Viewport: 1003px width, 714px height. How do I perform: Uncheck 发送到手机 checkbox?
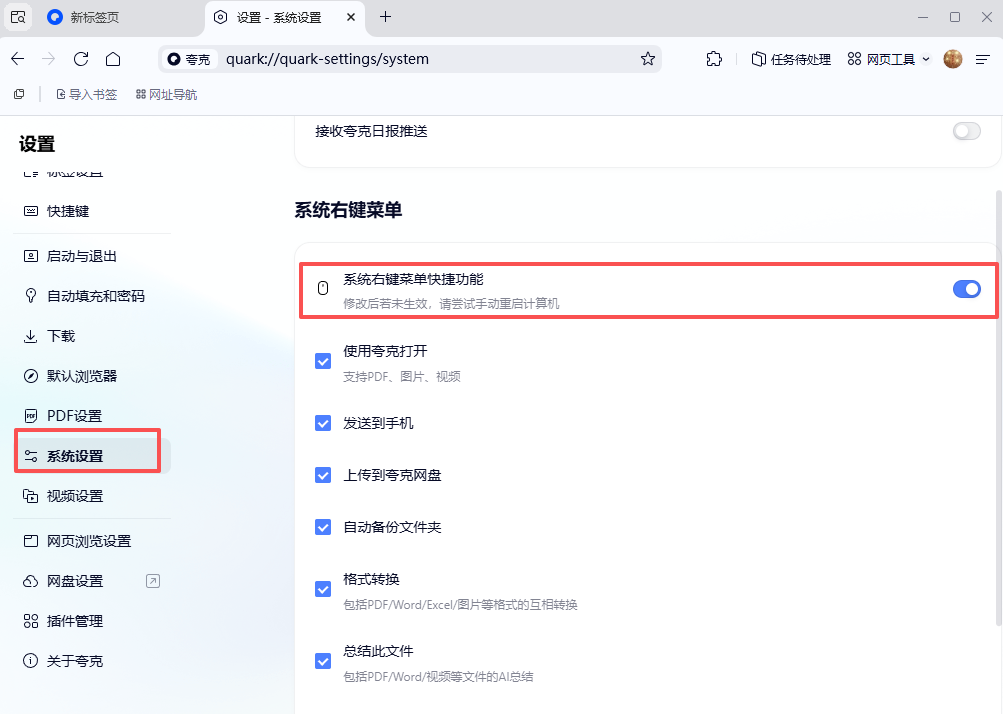click(x=323, y=424)
